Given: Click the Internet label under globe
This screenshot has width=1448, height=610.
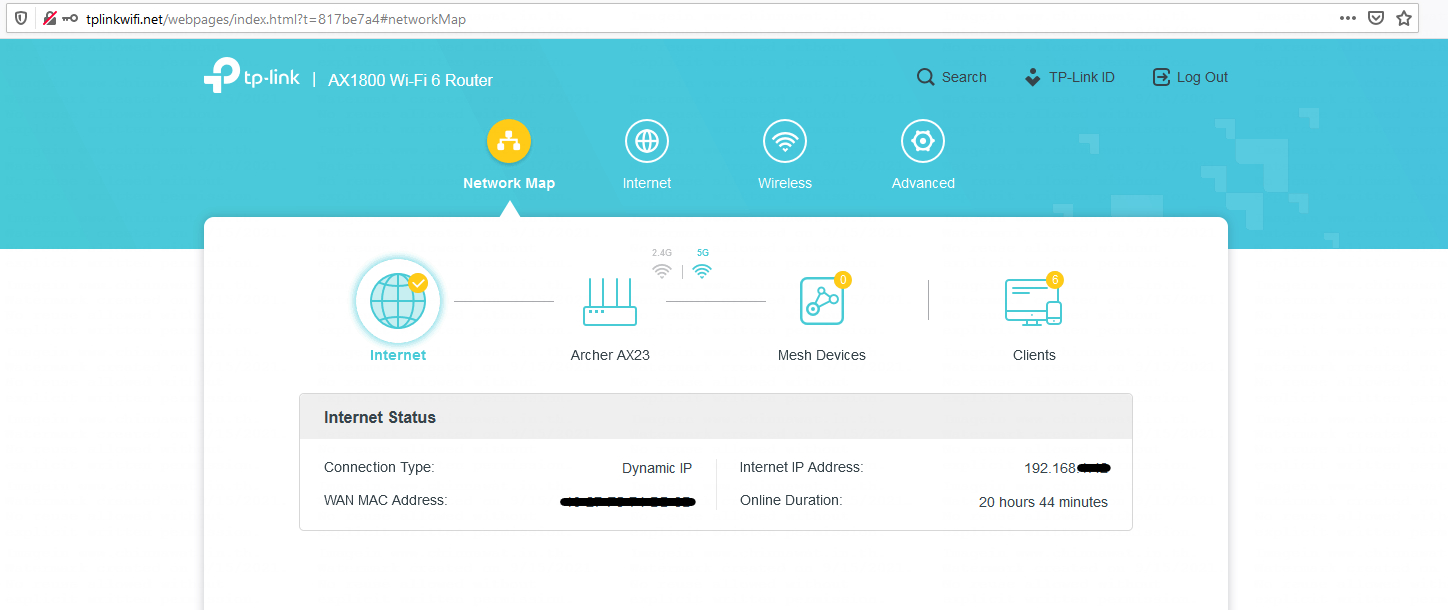Looking at the screenshot, I should click(x=398, y=355).
